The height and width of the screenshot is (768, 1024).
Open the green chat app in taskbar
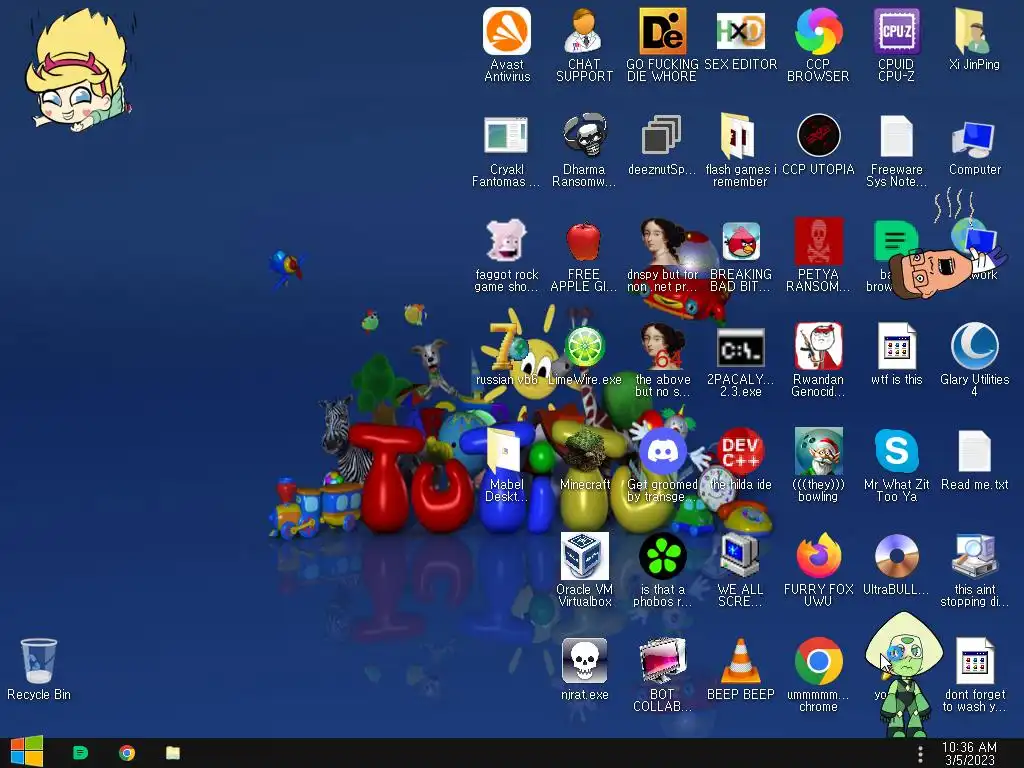click(x=80, y=753)
